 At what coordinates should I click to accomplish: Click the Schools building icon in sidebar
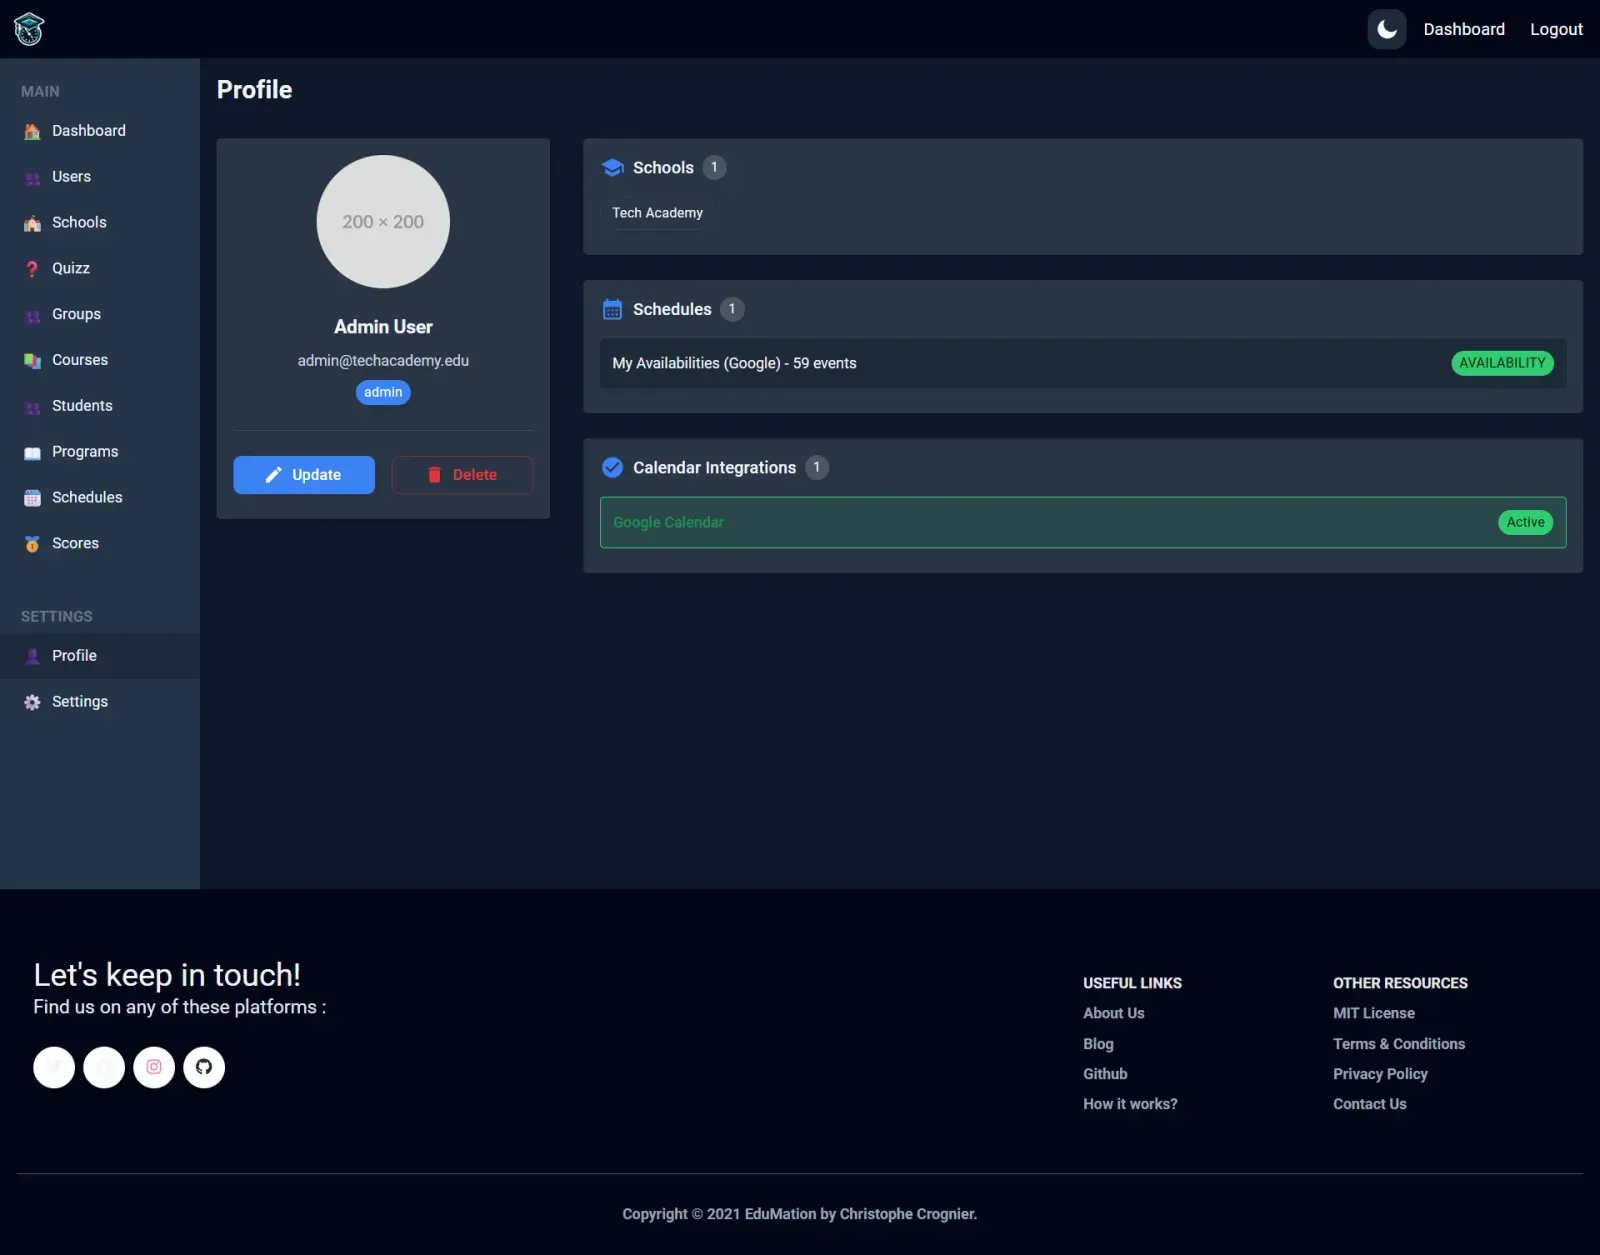(32, 223)
